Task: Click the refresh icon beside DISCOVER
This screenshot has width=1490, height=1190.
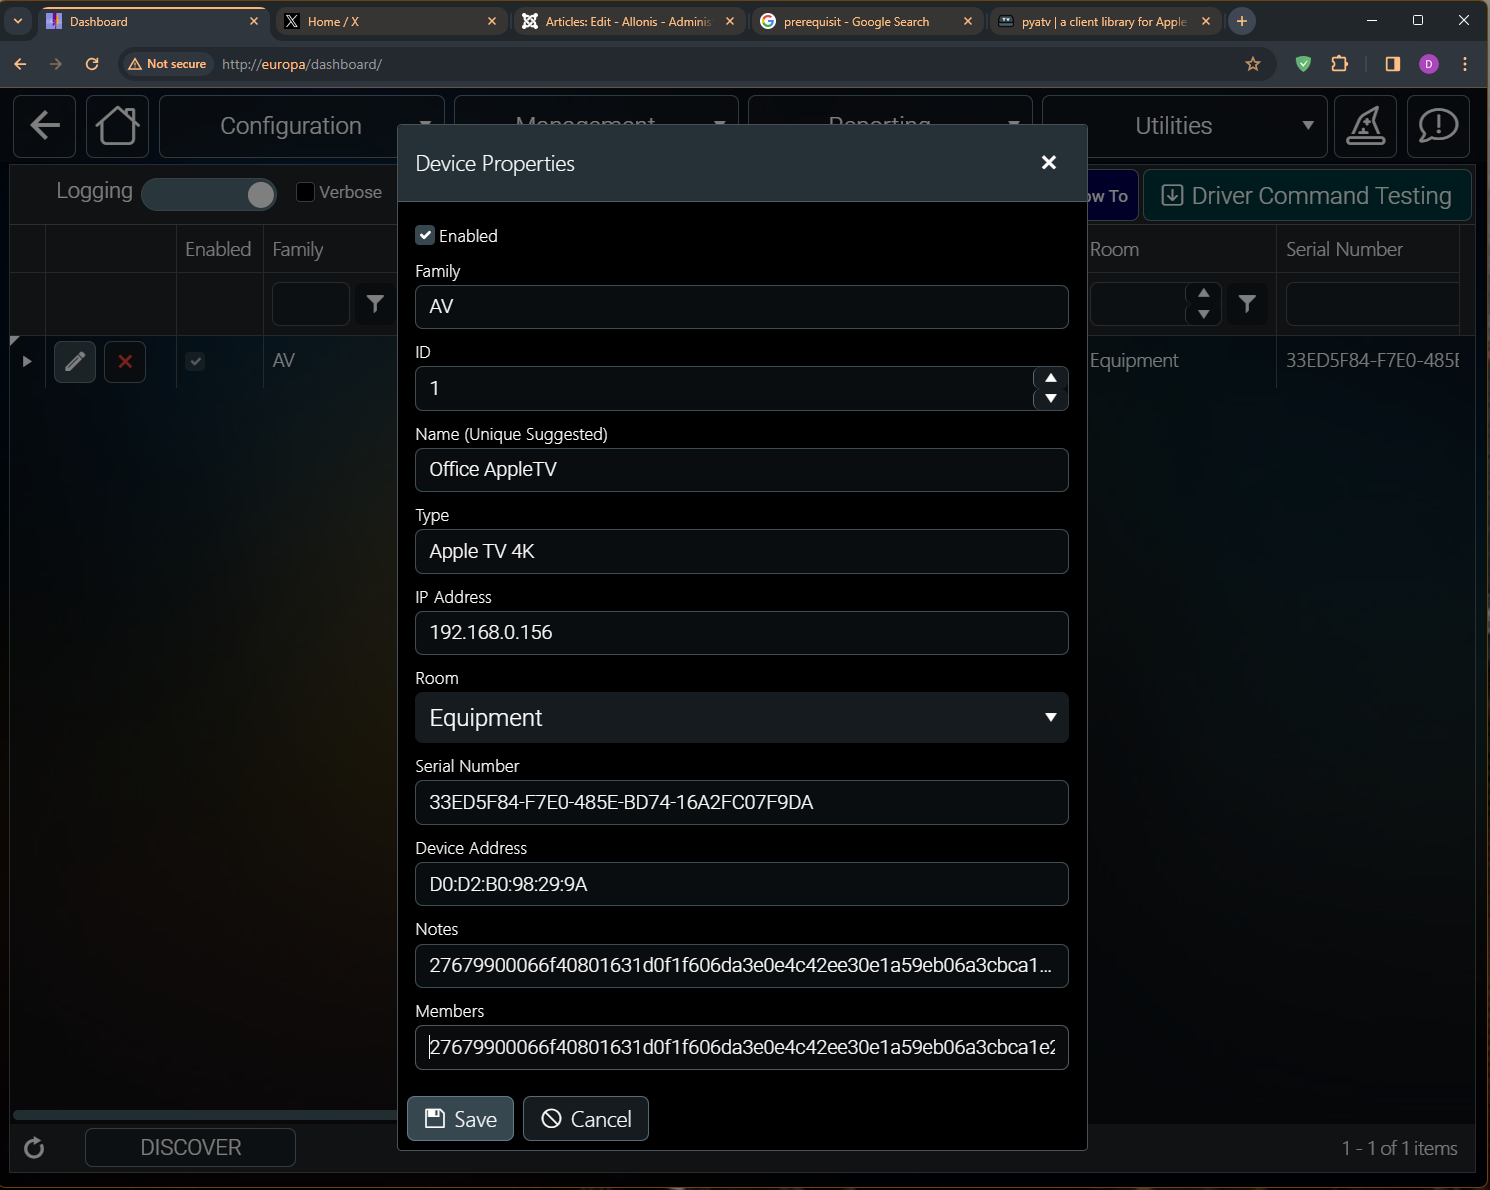Action: pyautogui.click(x=34, y=1148)
